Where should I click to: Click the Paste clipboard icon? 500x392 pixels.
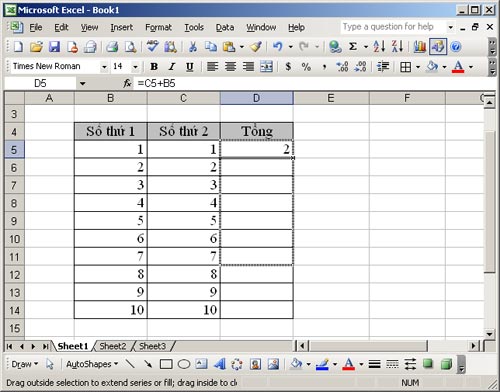[x=229, y=47]
